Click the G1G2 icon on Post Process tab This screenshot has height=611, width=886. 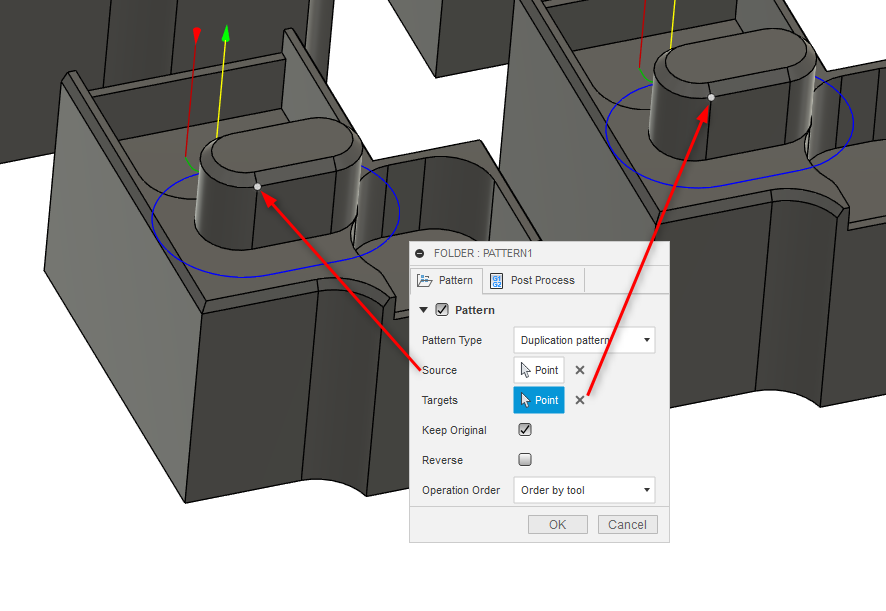point(496,280)
